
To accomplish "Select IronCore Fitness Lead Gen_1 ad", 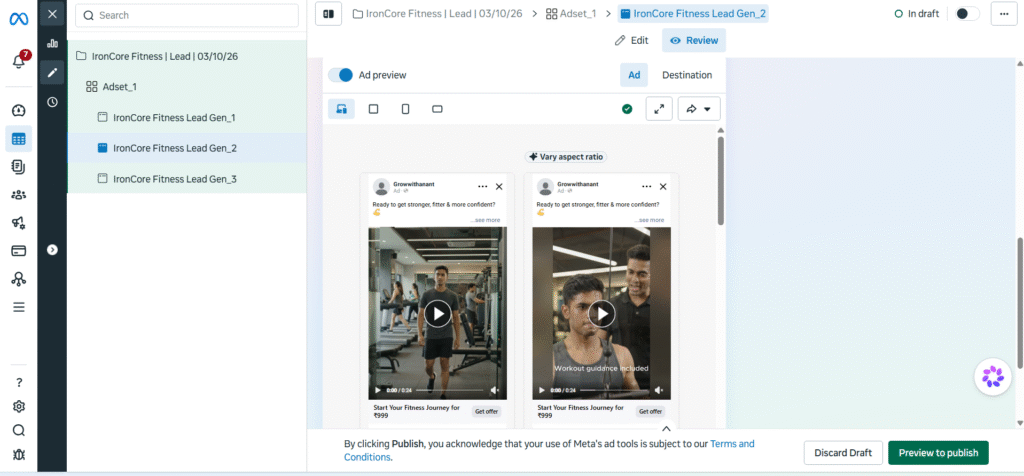I will tap(187, 118).
